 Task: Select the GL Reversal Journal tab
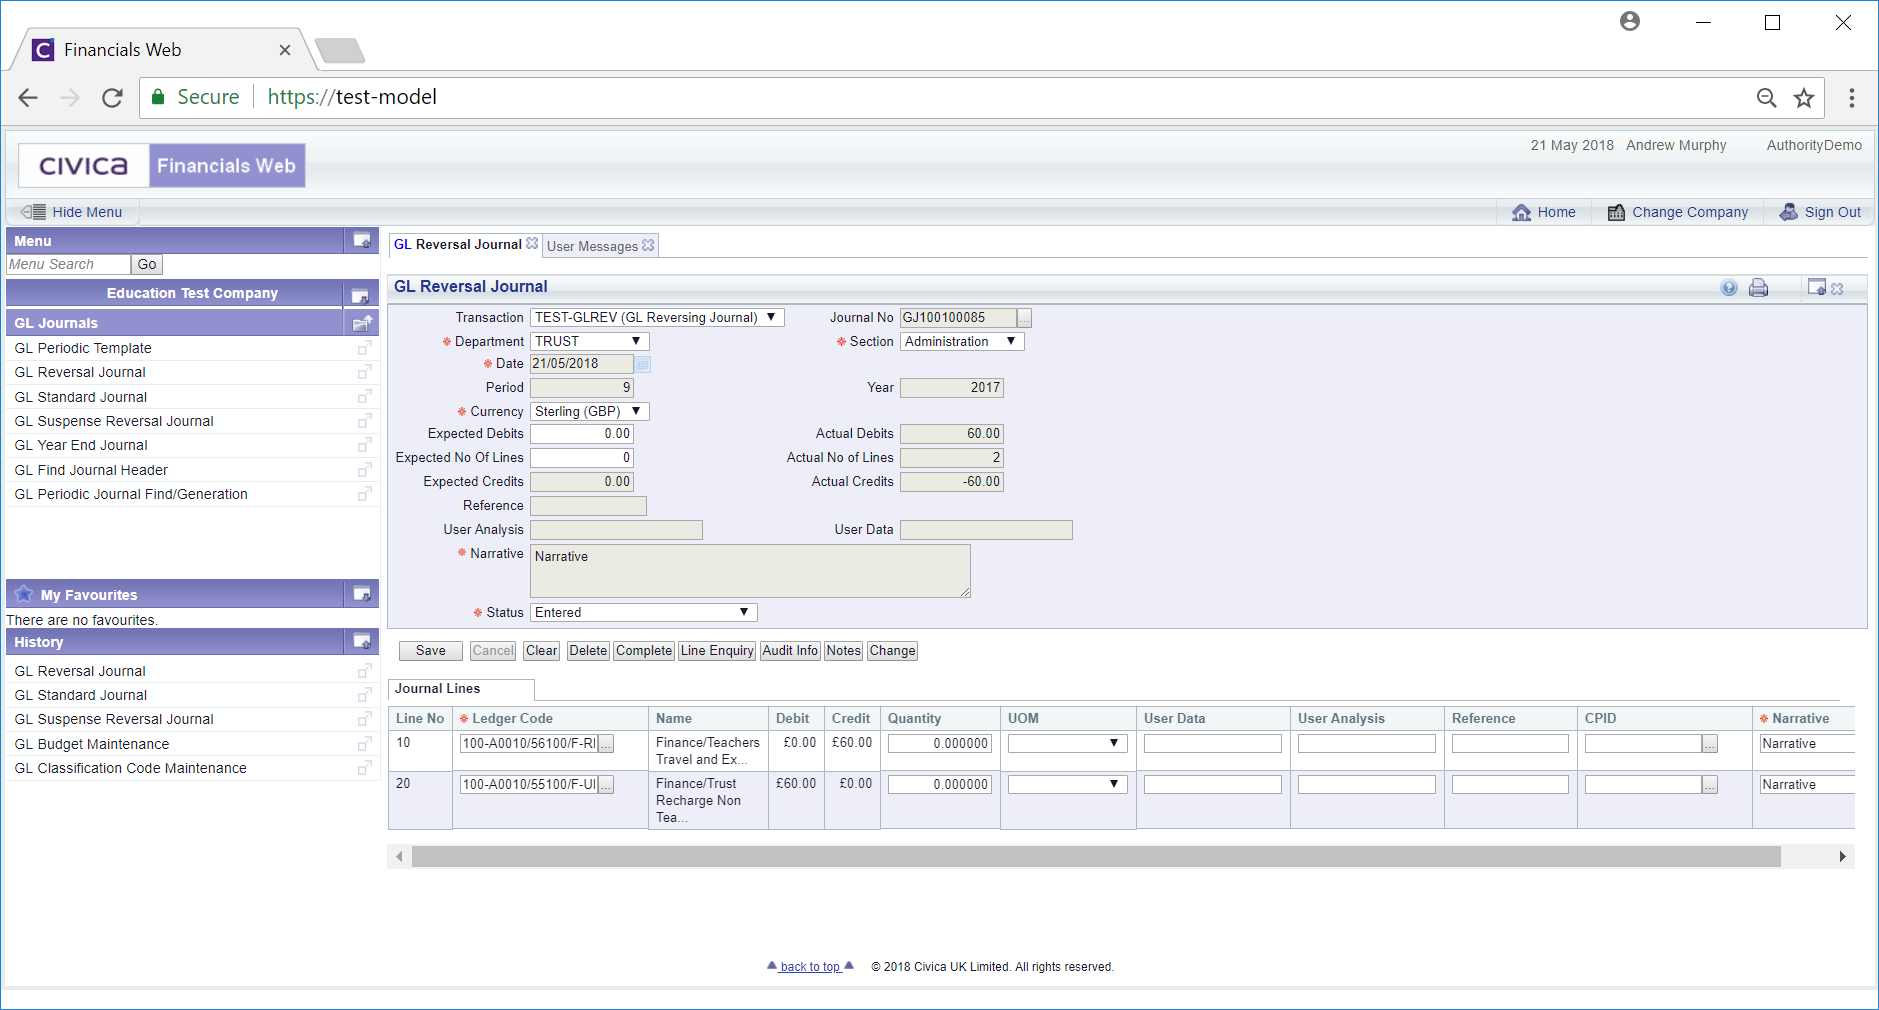pyautogui.click(x=457, y=244)
